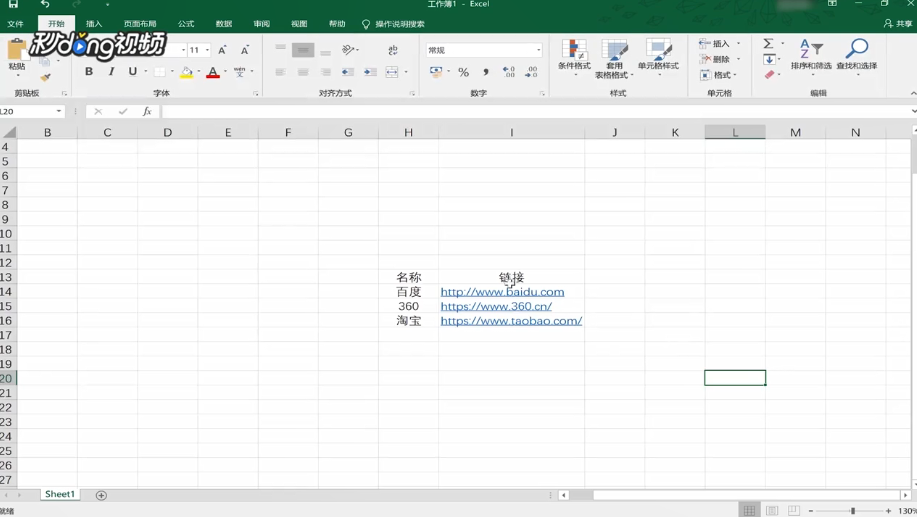Click Increase Indent icon
The image size is (917, 517).
coord(370,72)
